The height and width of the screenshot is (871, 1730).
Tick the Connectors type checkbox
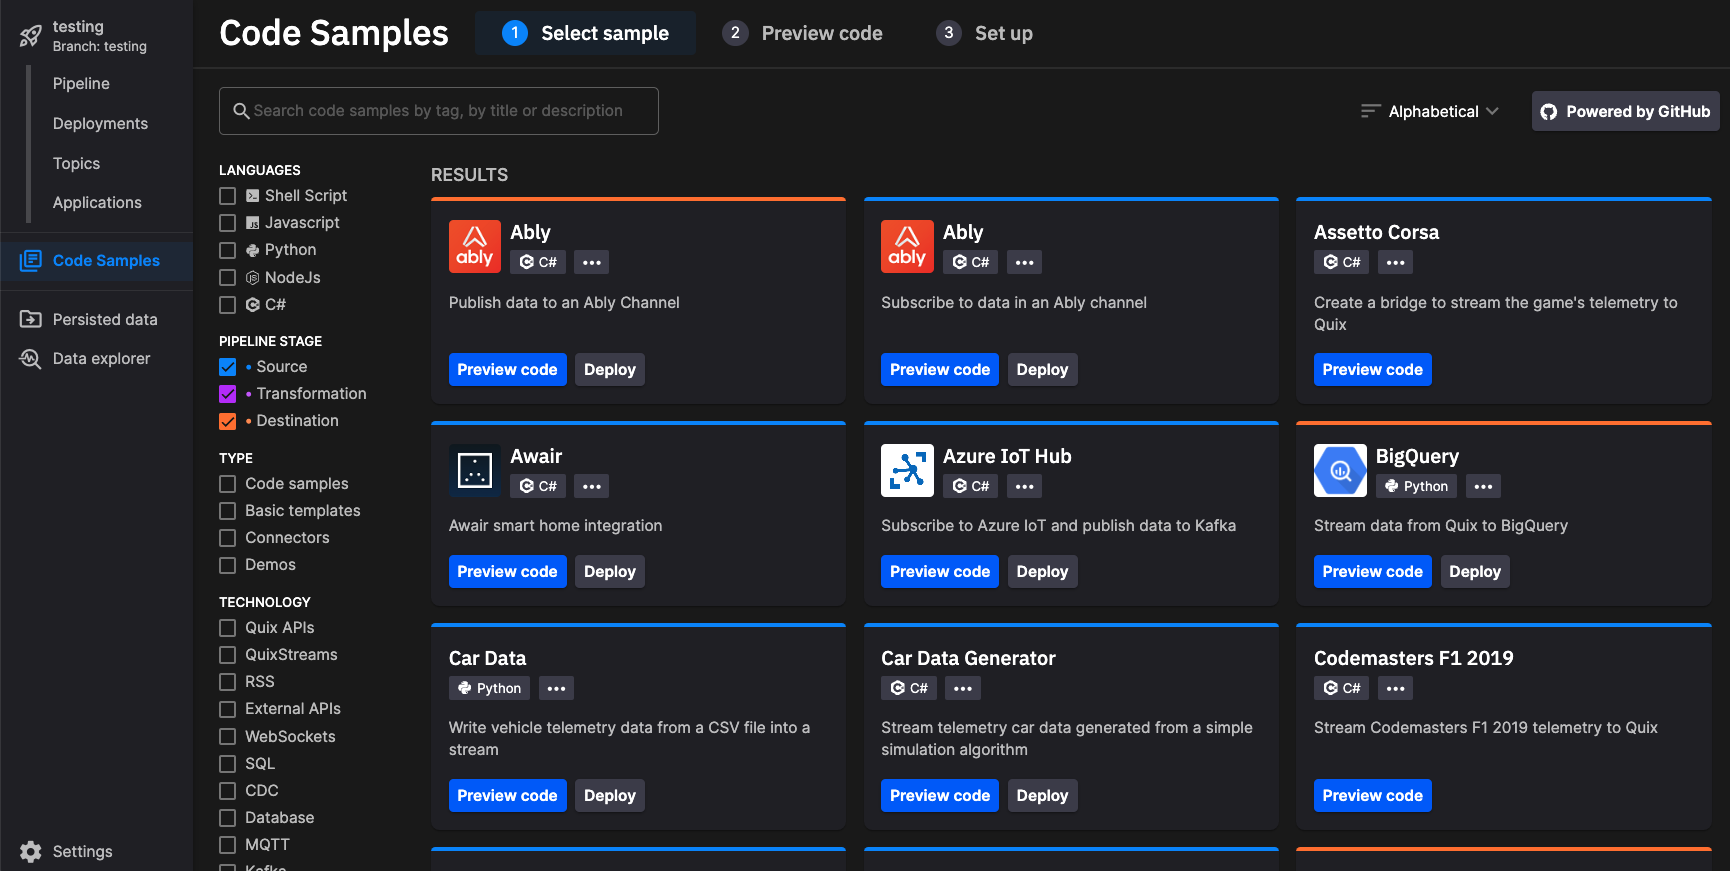point(228,538)
